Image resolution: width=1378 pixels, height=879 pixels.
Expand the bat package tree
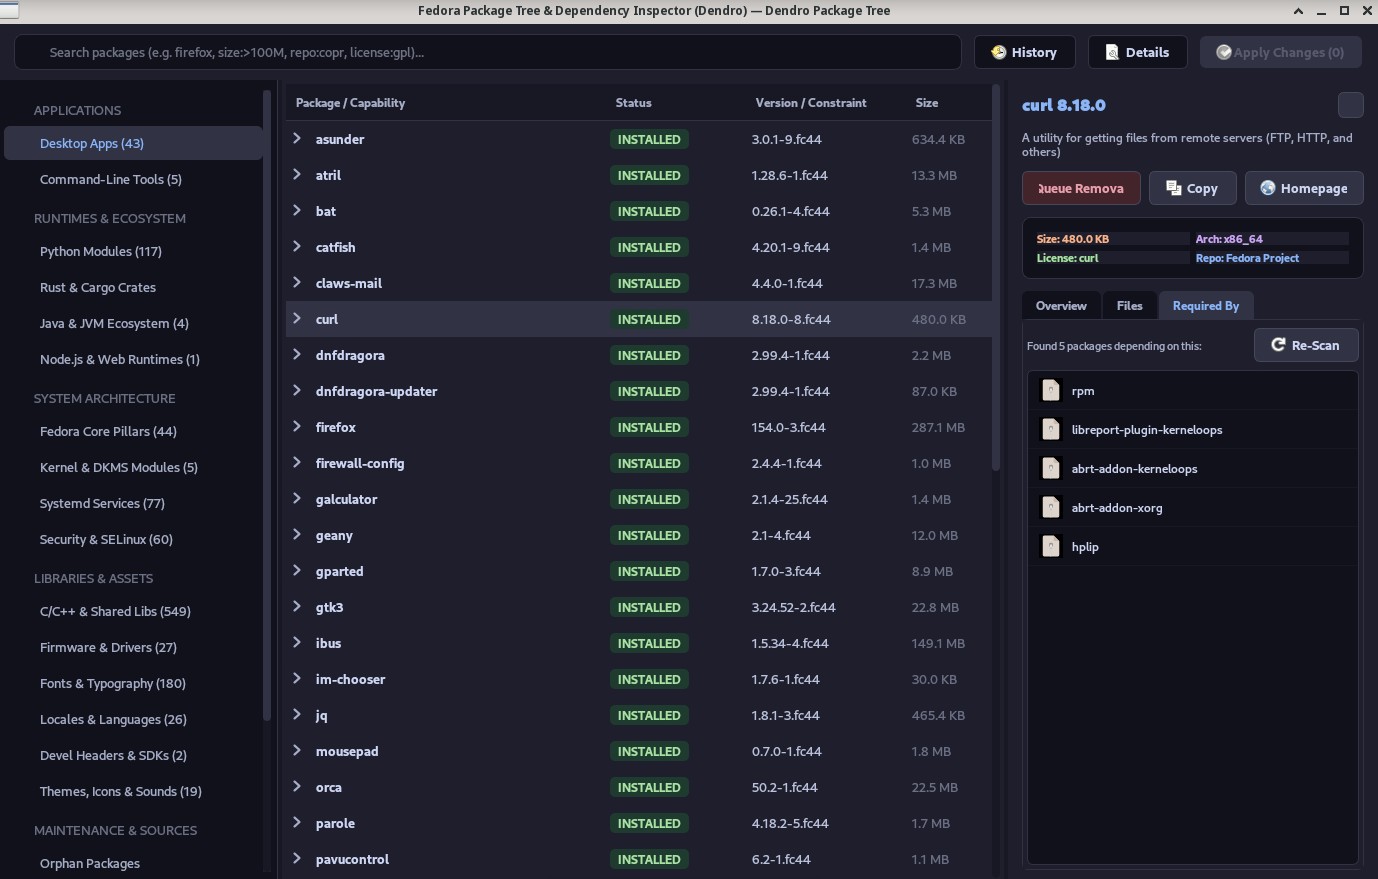point(297,211)
